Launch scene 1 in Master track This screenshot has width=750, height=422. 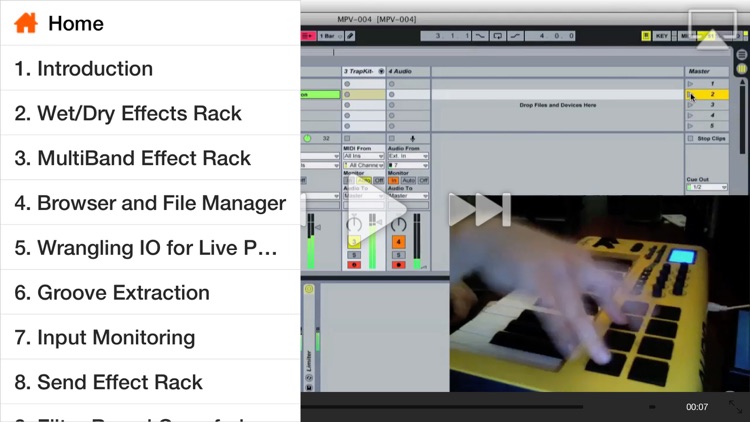pyautogui.click(x=690, y=84)
